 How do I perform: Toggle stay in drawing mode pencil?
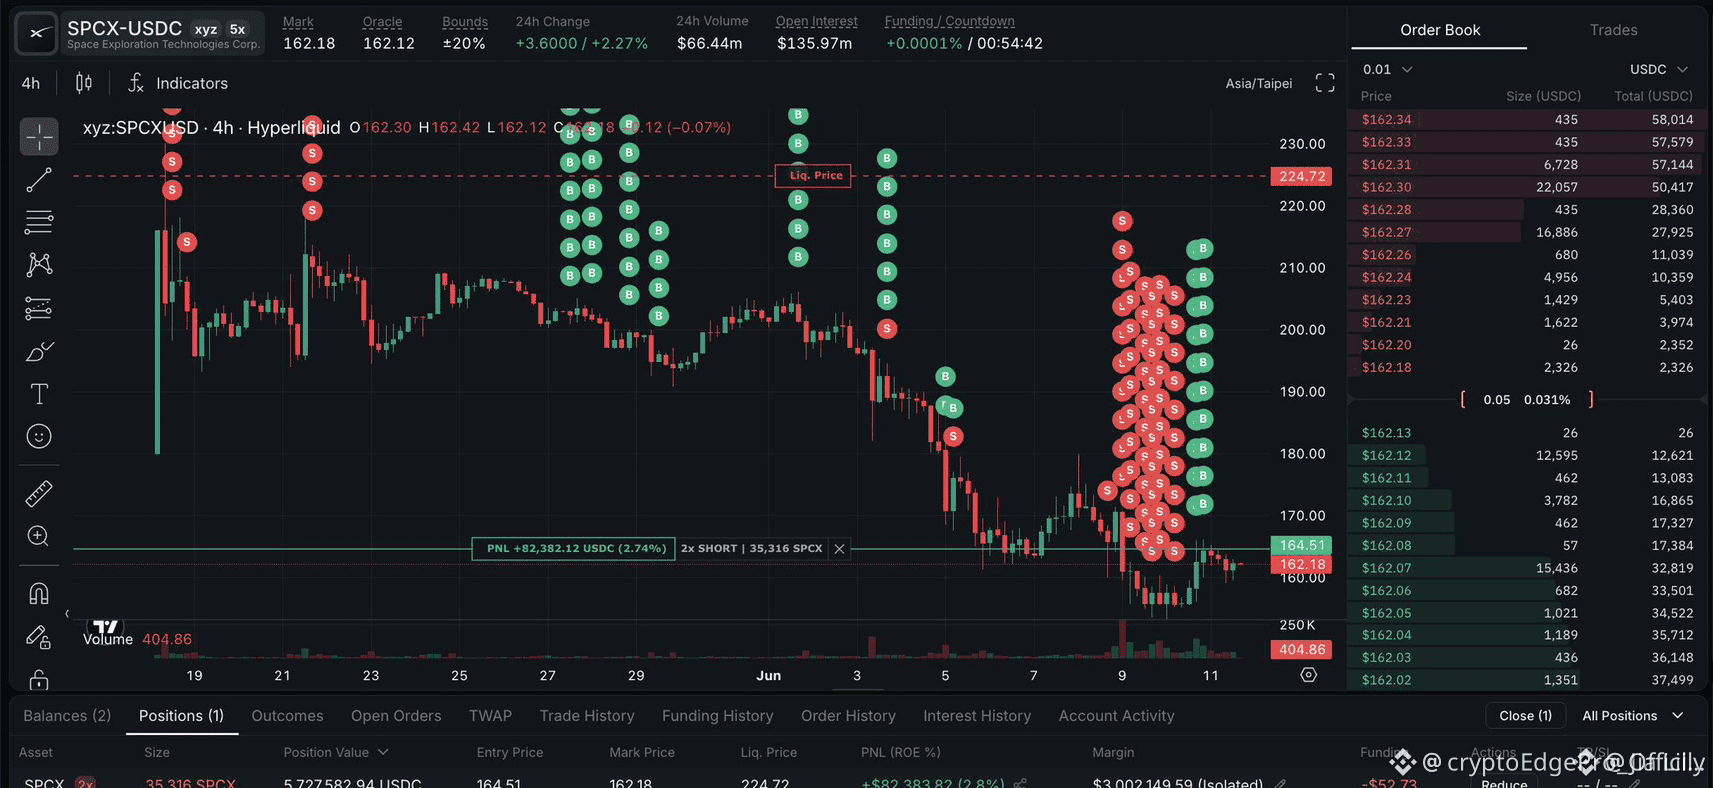(x=39, y=636)
